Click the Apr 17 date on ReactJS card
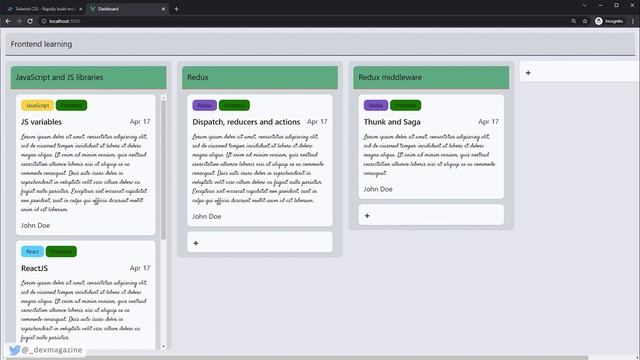This screenshot has width=640, height=360. point(140,268)
